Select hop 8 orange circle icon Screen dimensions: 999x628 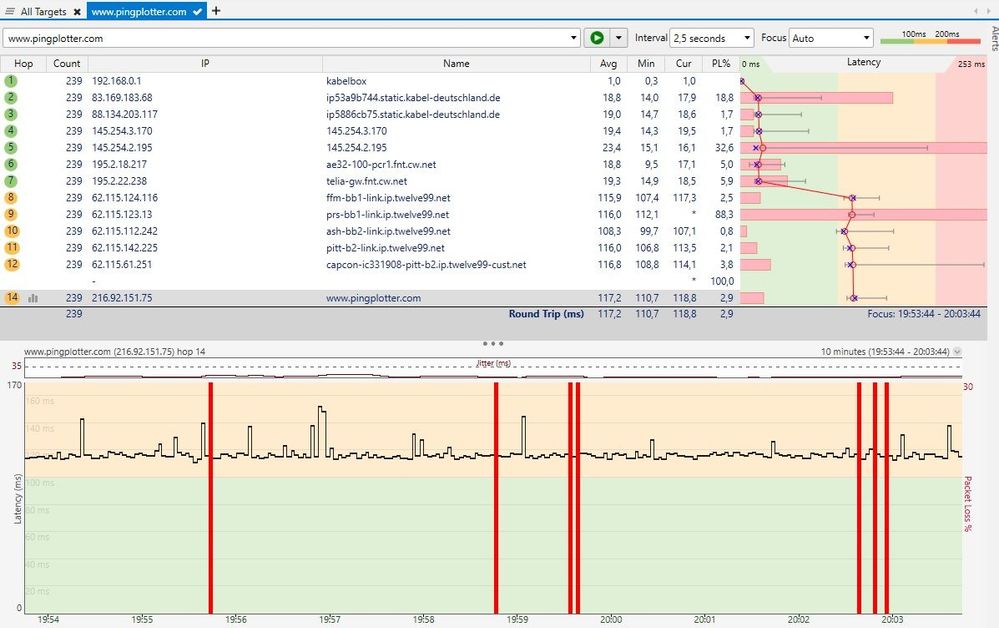[x=11, y=197]
